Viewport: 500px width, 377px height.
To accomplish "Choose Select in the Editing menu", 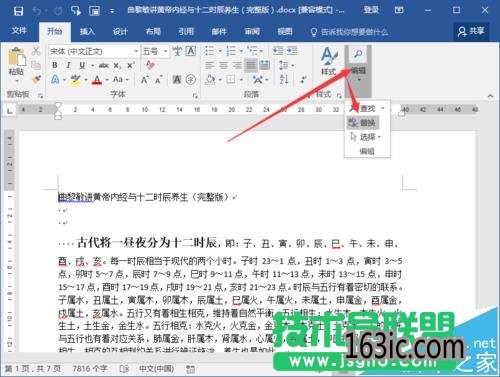I will [x=365, y=137].
